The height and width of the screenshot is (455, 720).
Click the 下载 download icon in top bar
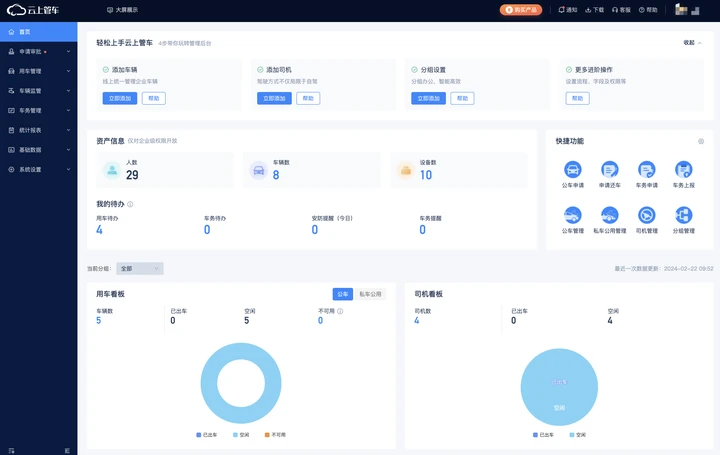(588, 10)
